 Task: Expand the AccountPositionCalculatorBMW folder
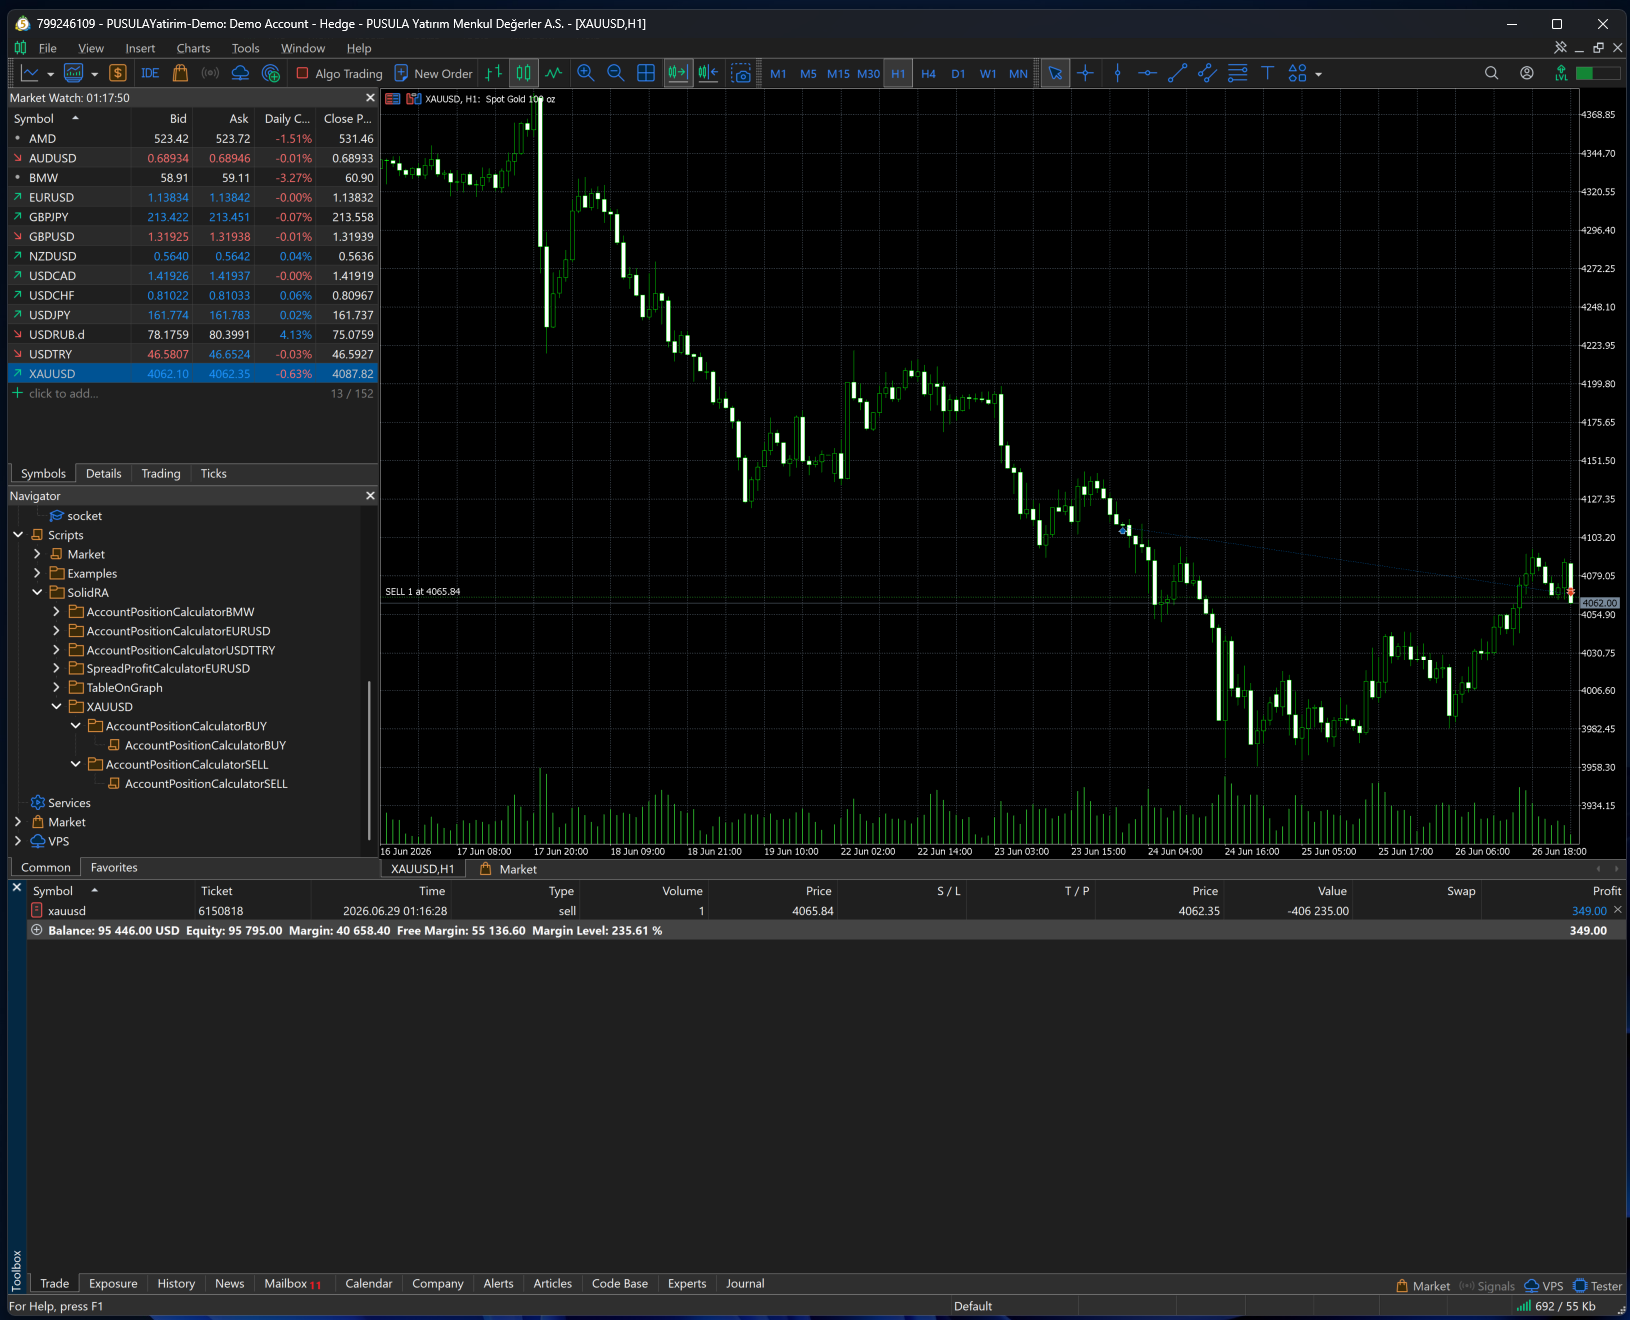[56, 611]
